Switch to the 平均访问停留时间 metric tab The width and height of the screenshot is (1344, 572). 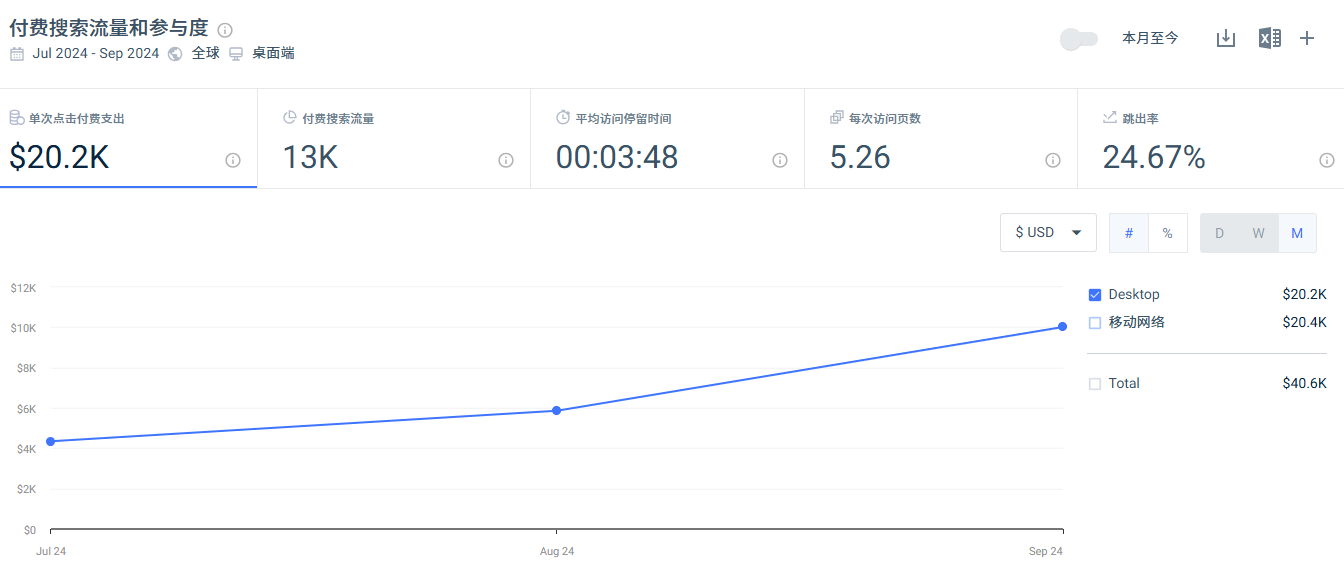667,138
